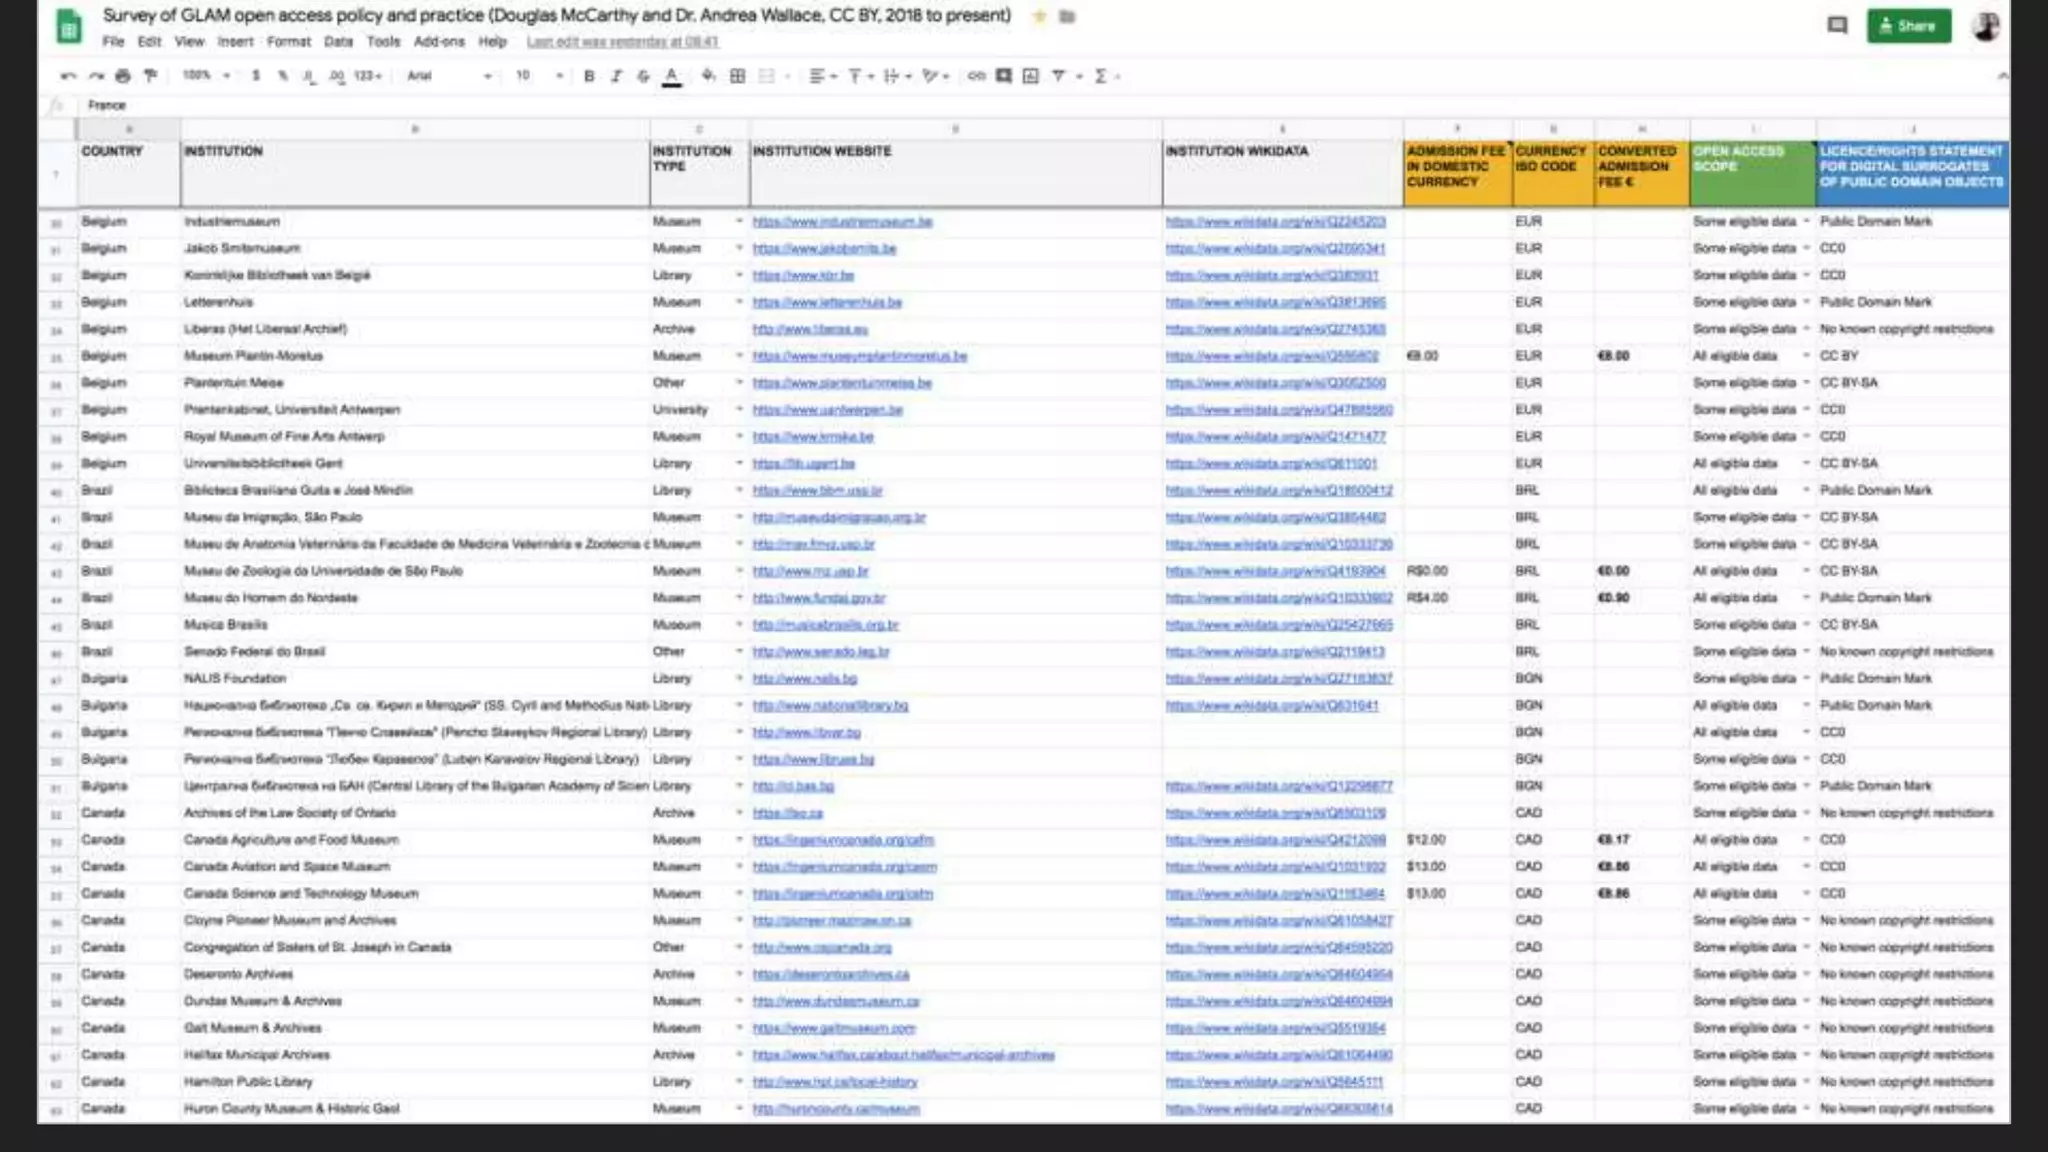Click the undo icon in toolbar
2048x1152 pixels.
pos(67,76)
